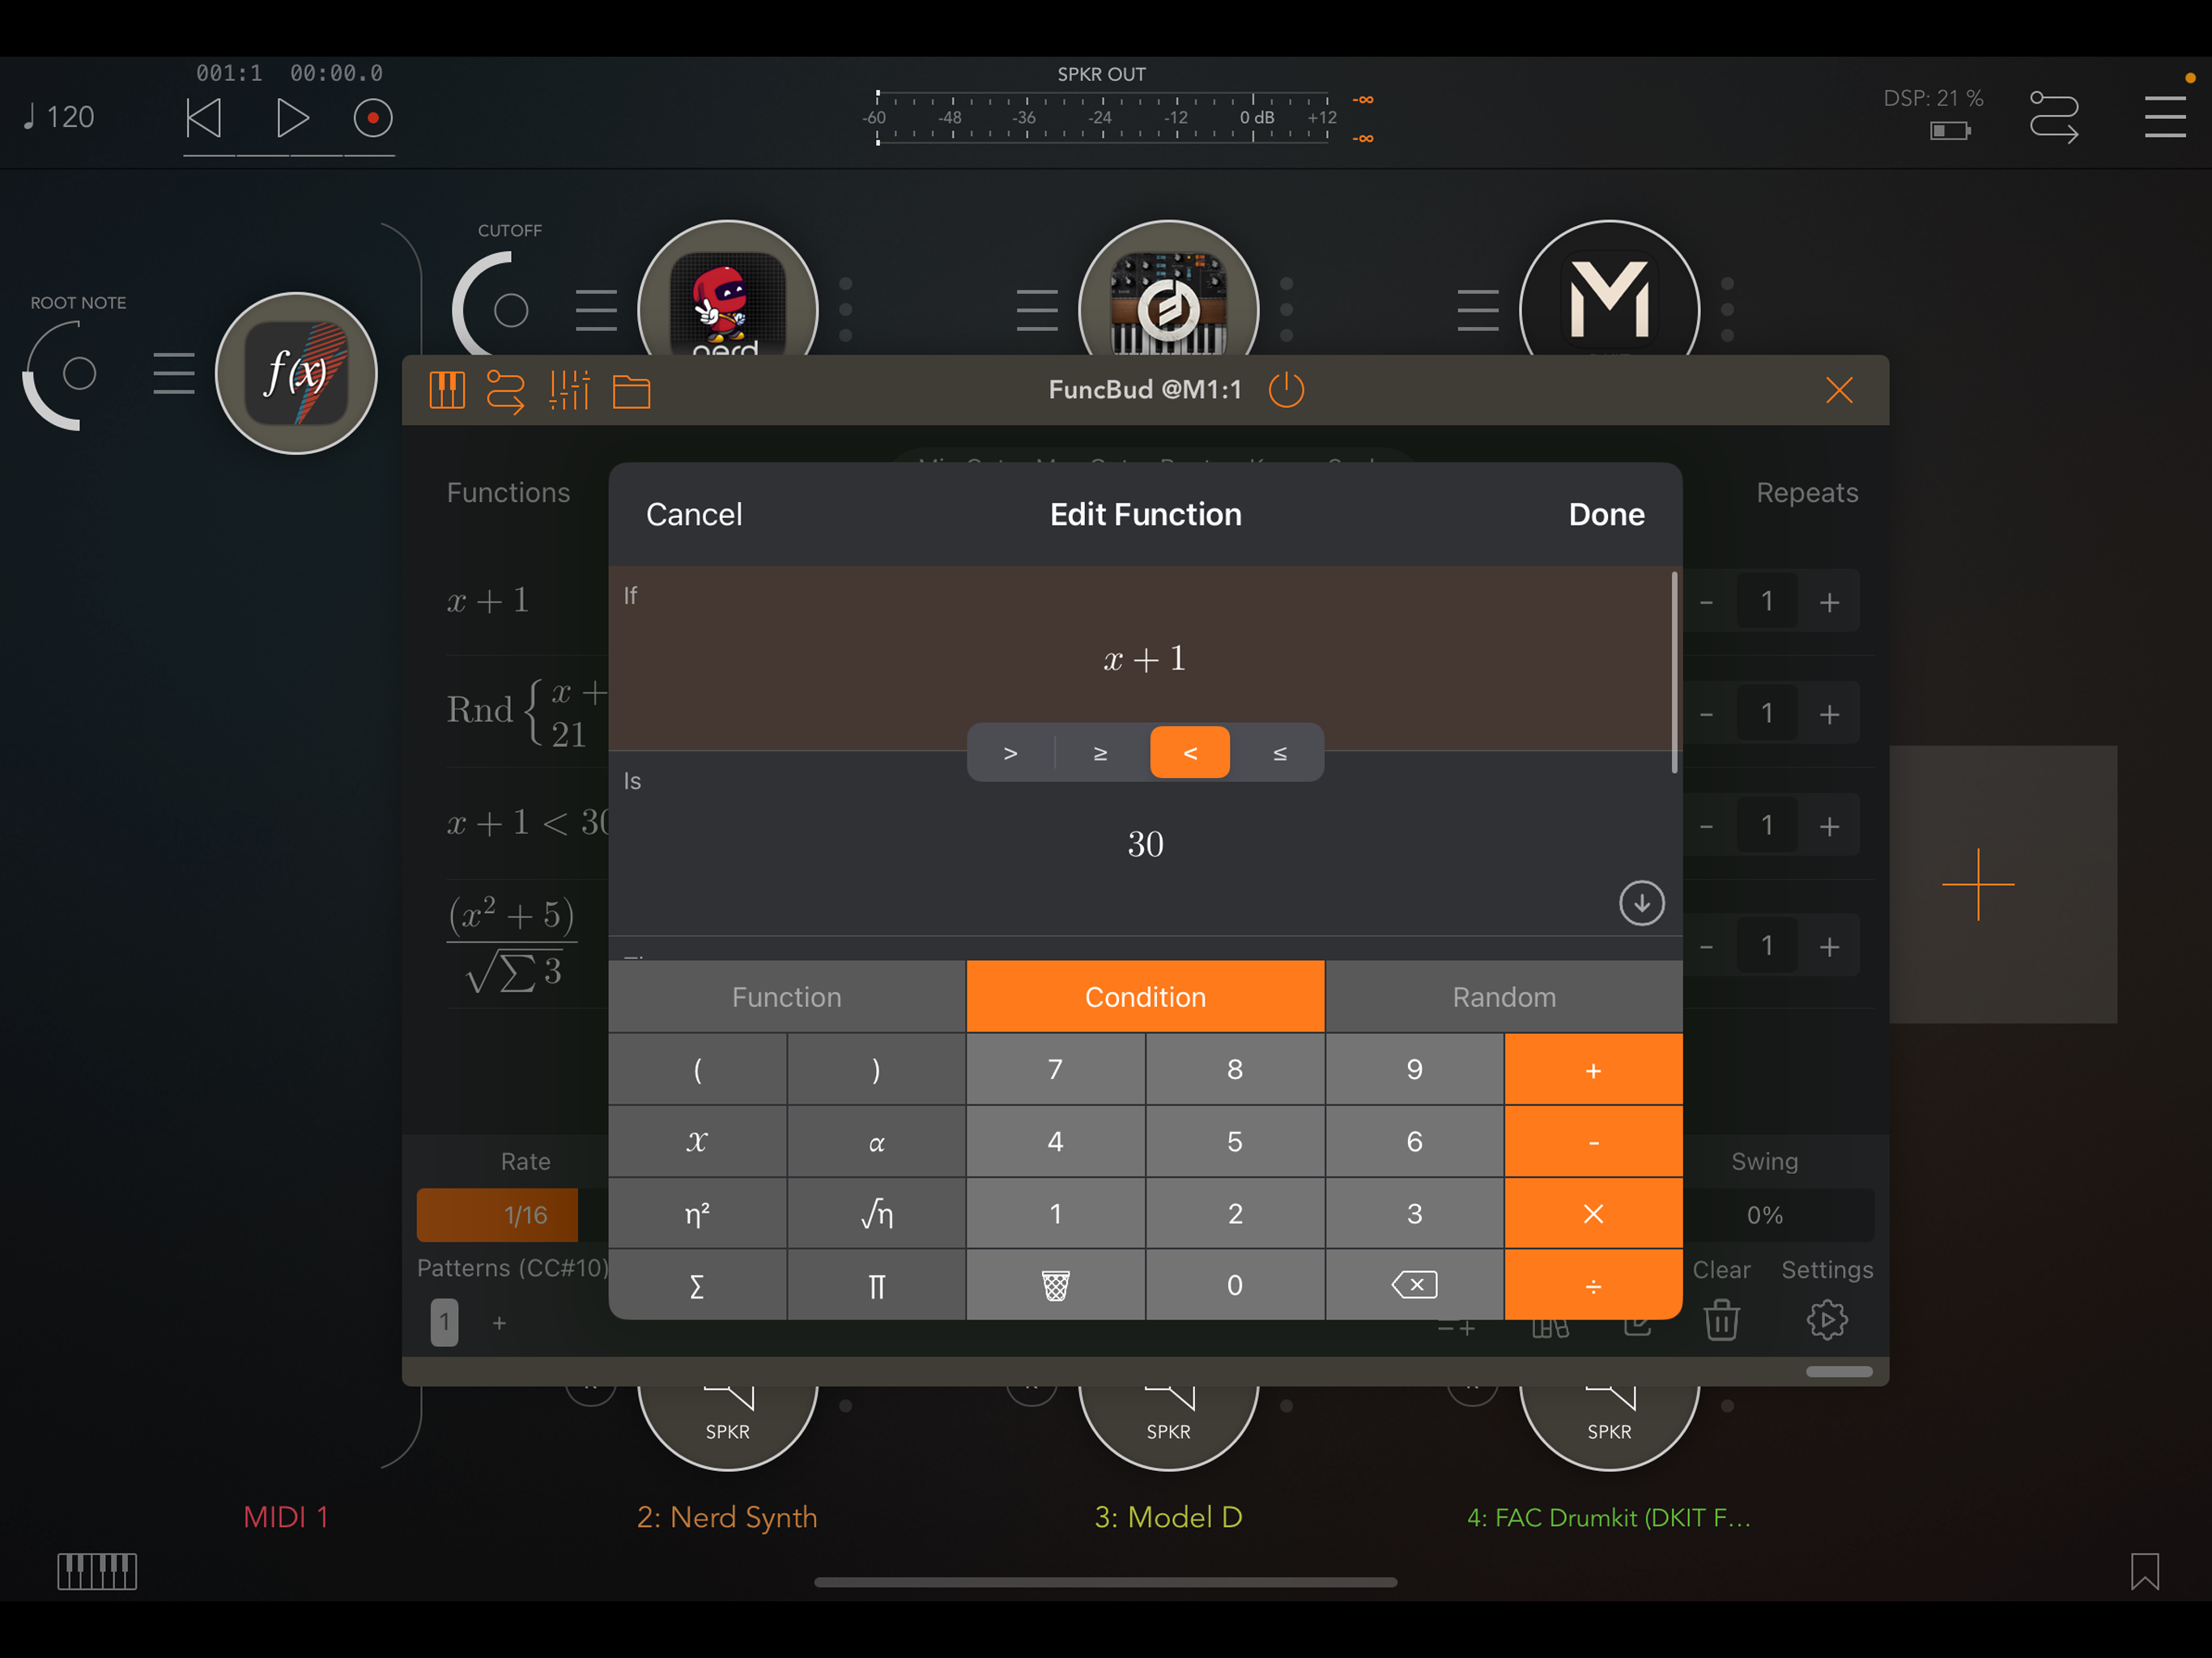Confirm editing with Done
The image size is (2212, 1658).
click(1606, 514)
